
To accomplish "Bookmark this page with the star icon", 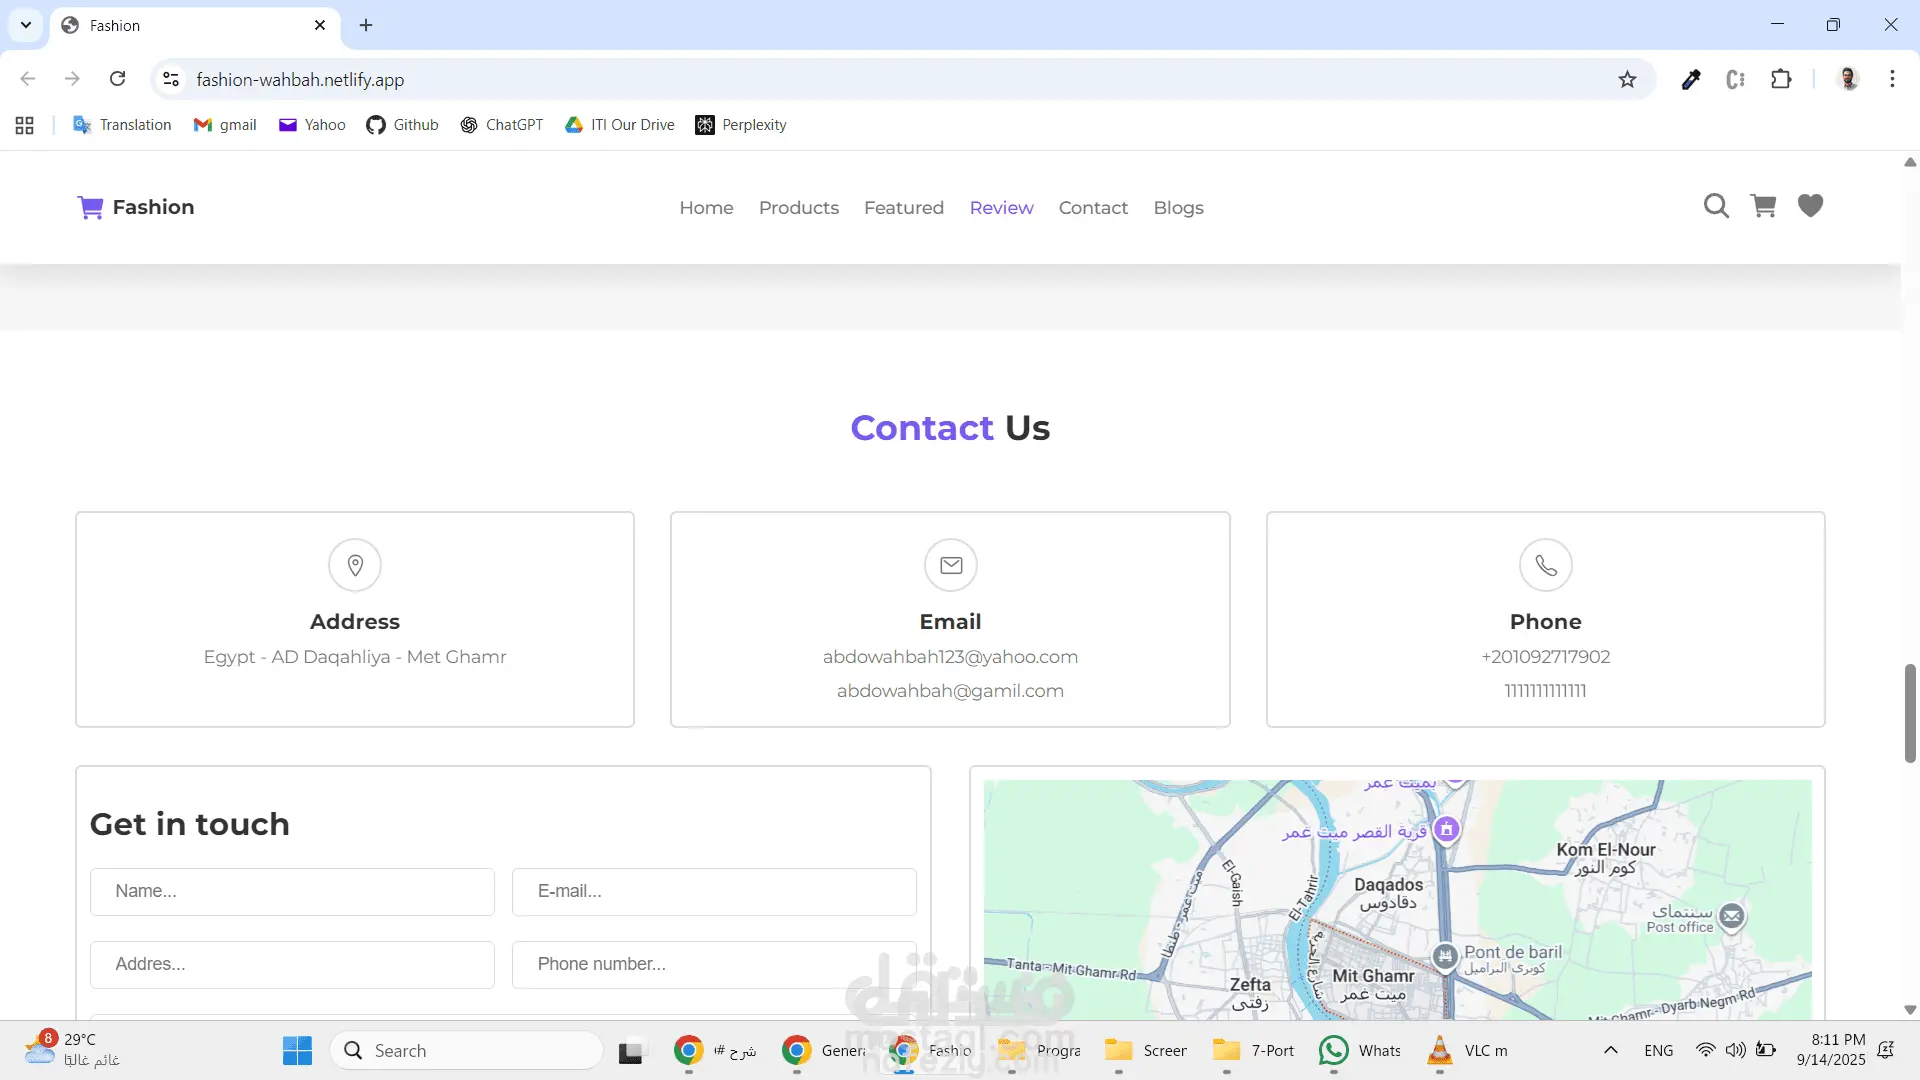I will [1627, 80].
